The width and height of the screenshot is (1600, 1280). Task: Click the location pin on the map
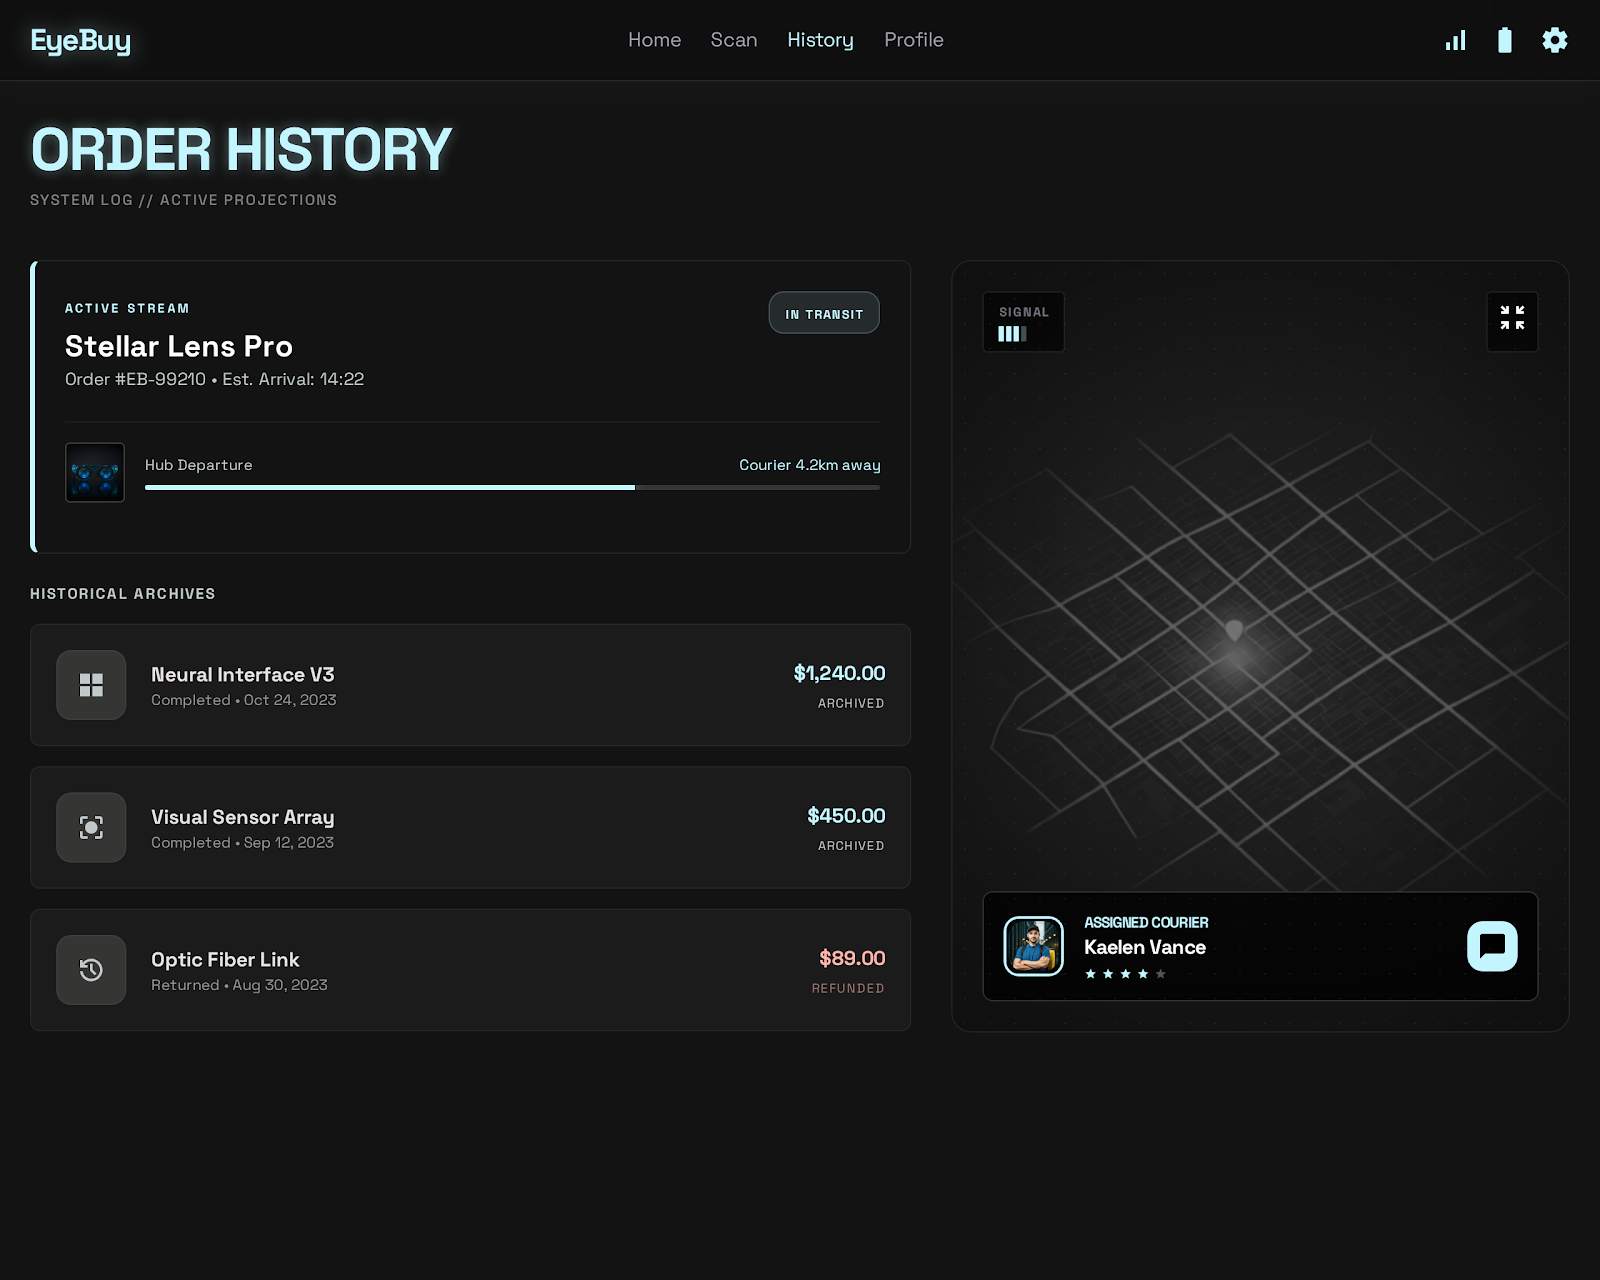tap(1234, 630)
